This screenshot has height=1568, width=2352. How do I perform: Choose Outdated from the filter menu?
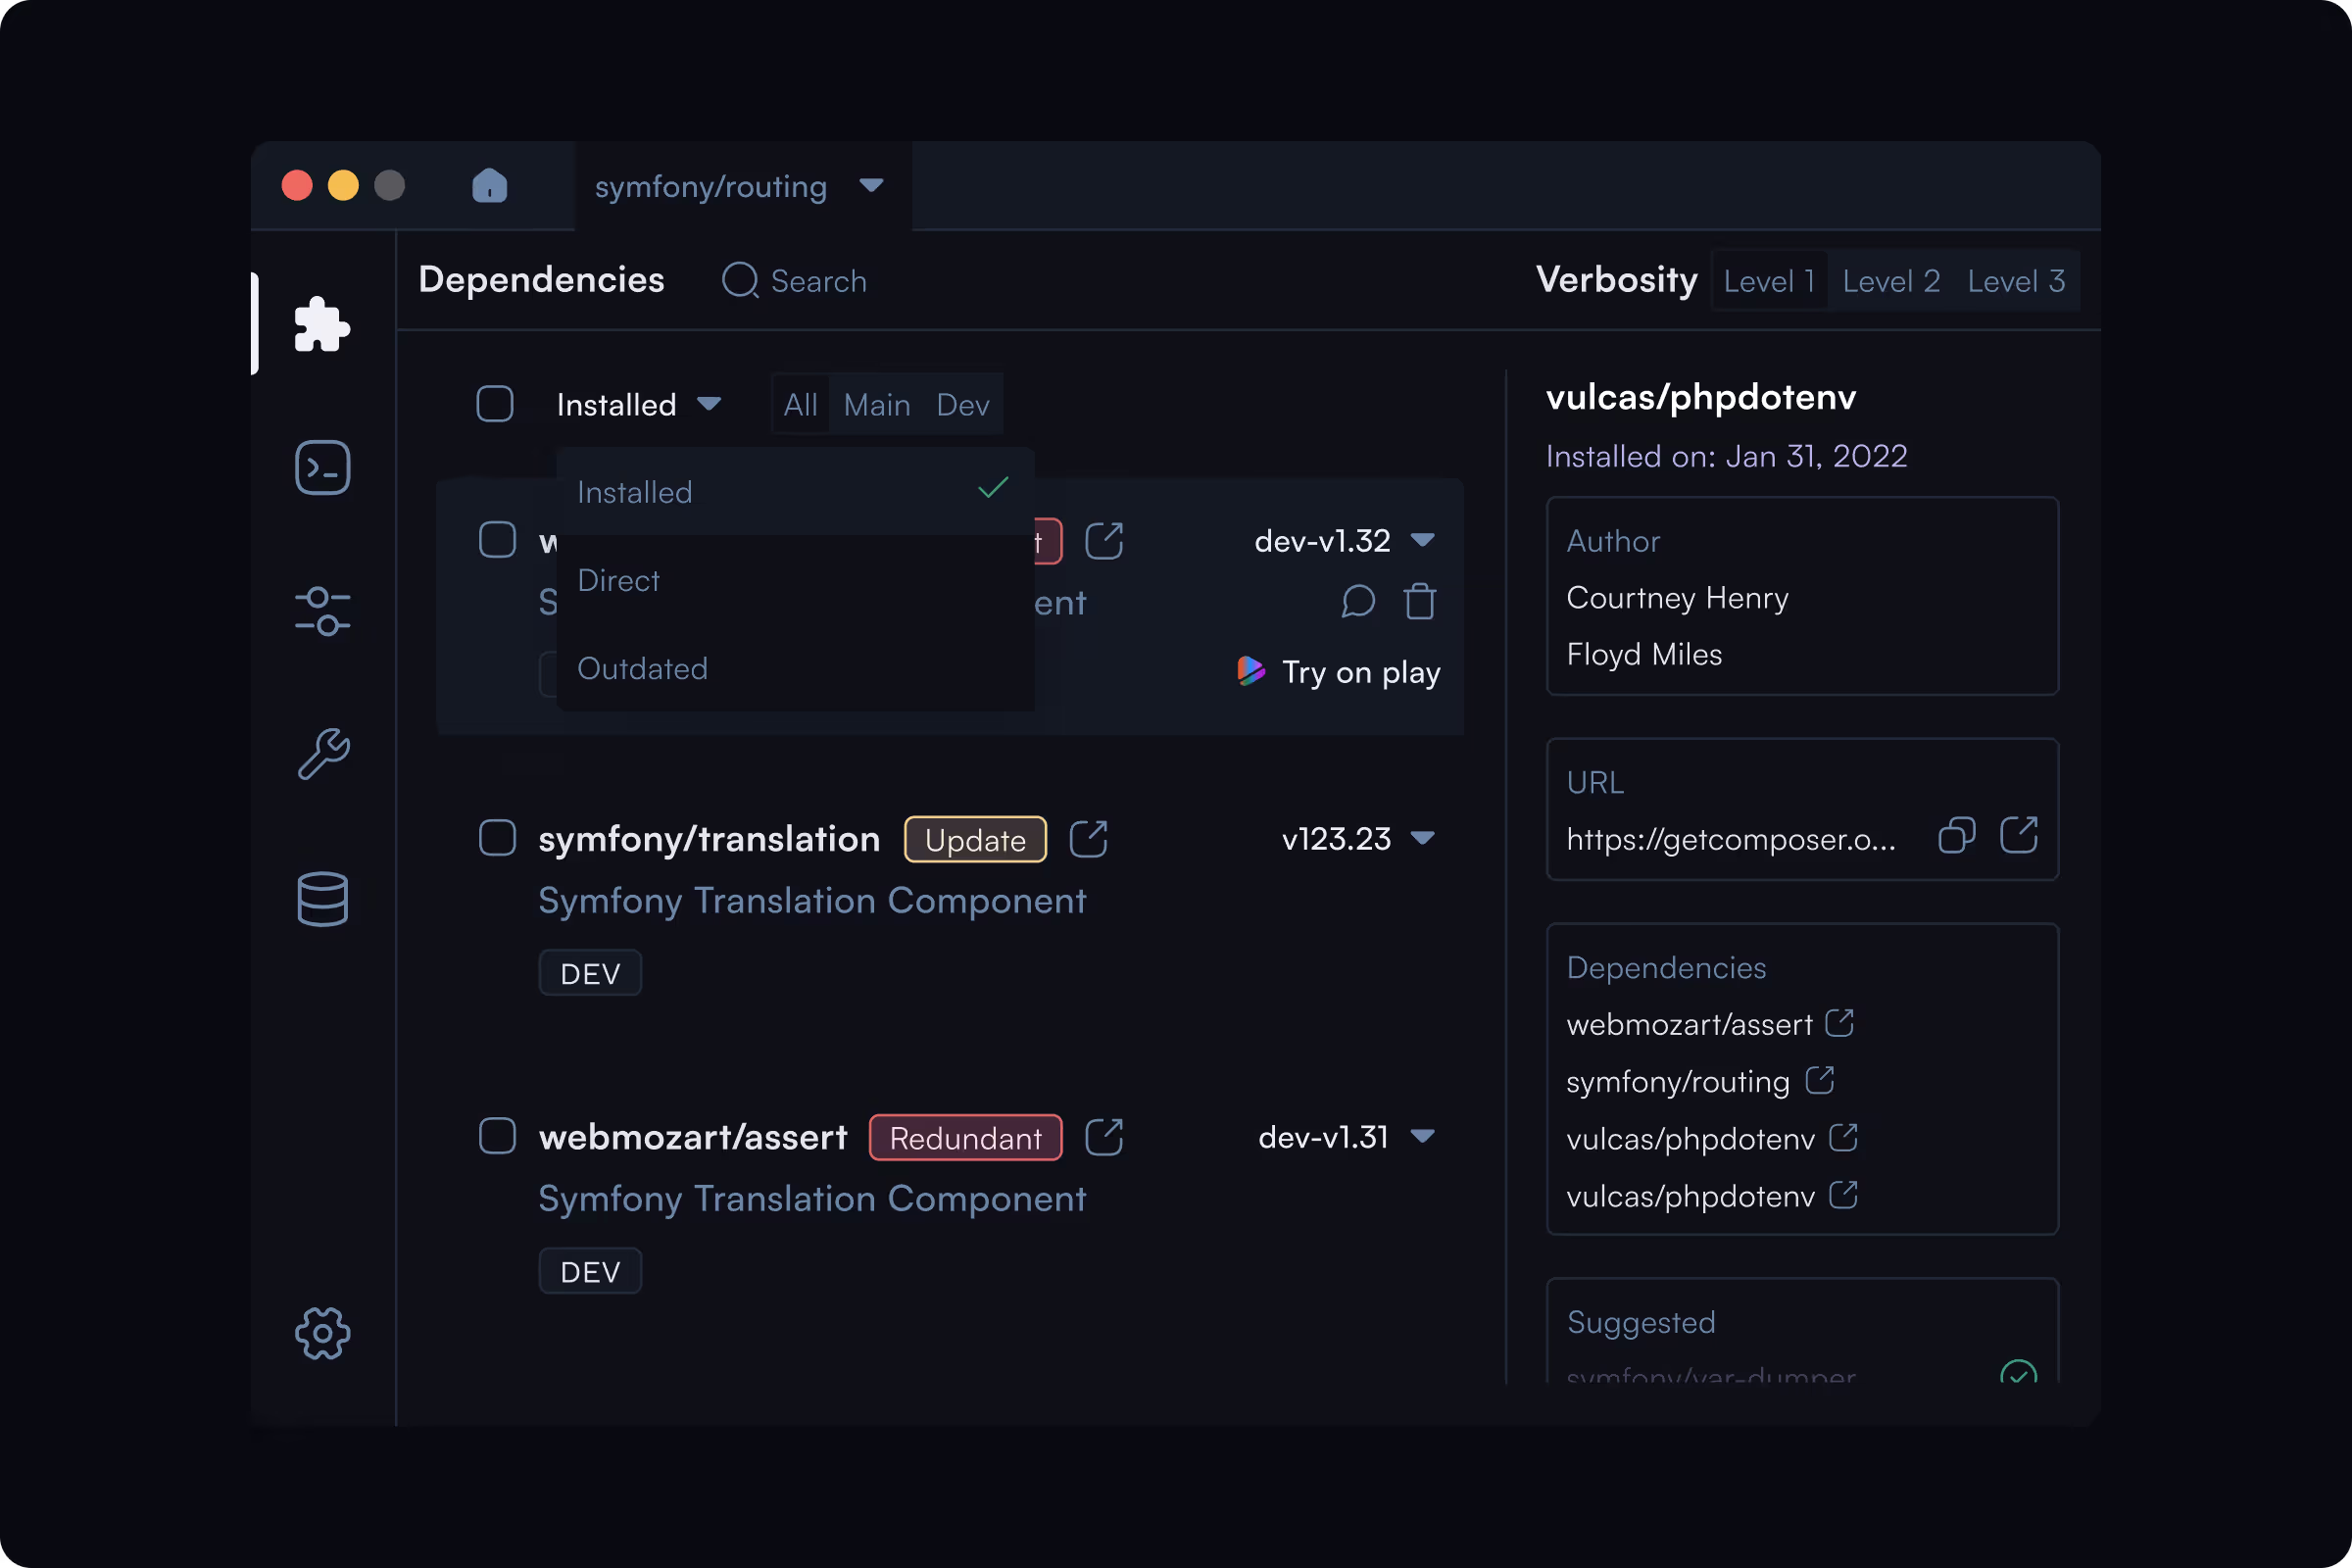(642, 668)
